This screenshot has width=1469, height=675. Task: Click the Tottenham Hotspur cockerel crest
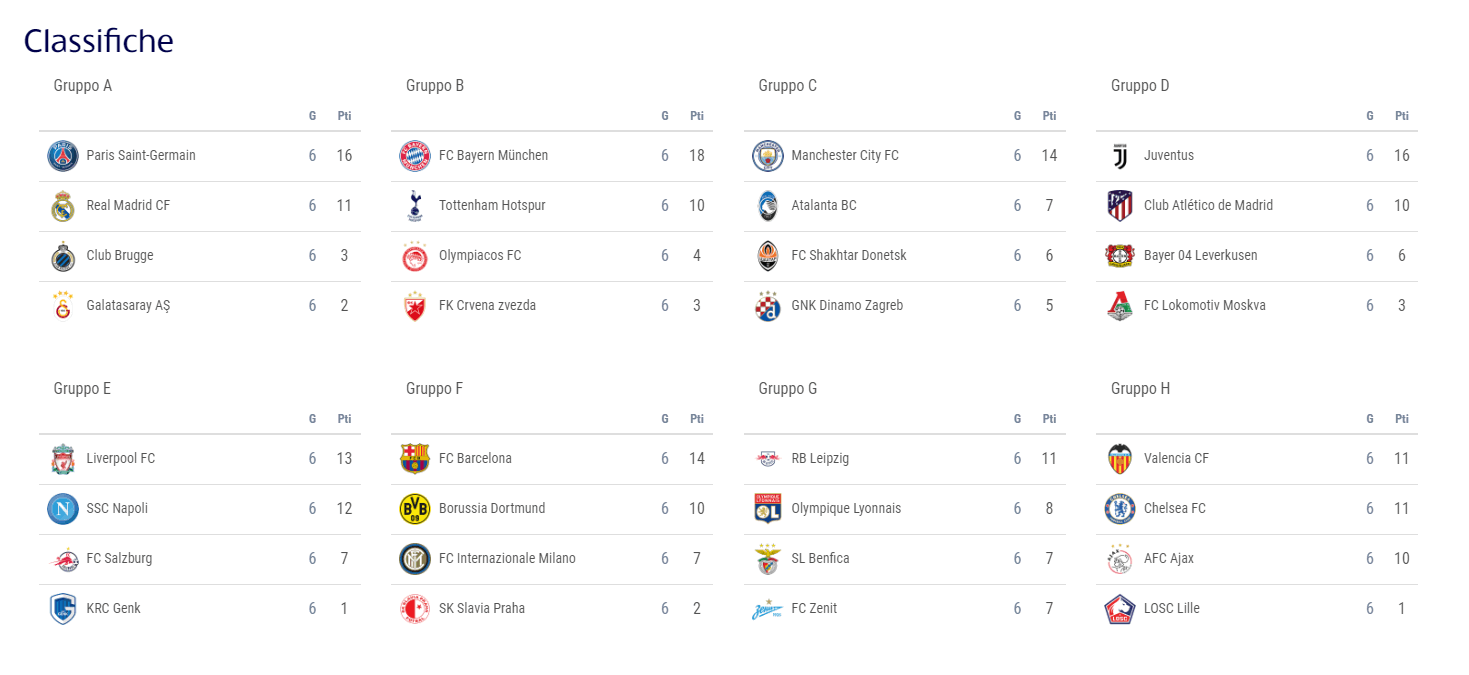click(415, 206)
